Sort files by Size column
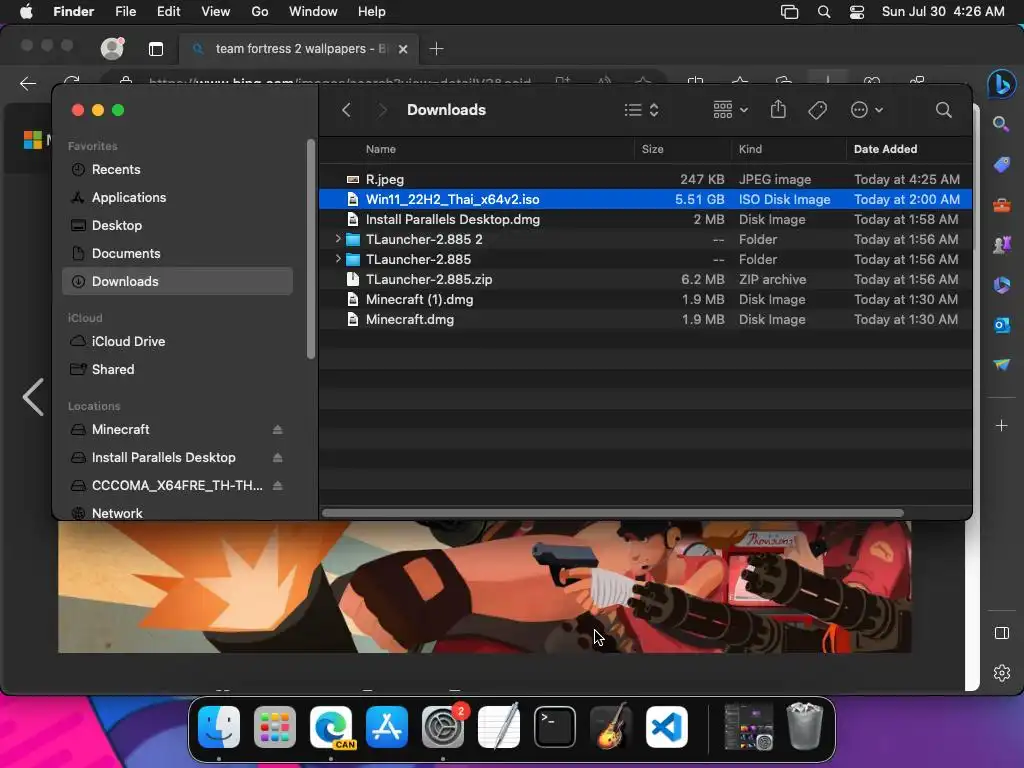This screenshot has width=1024, height=768. (652, 149)
